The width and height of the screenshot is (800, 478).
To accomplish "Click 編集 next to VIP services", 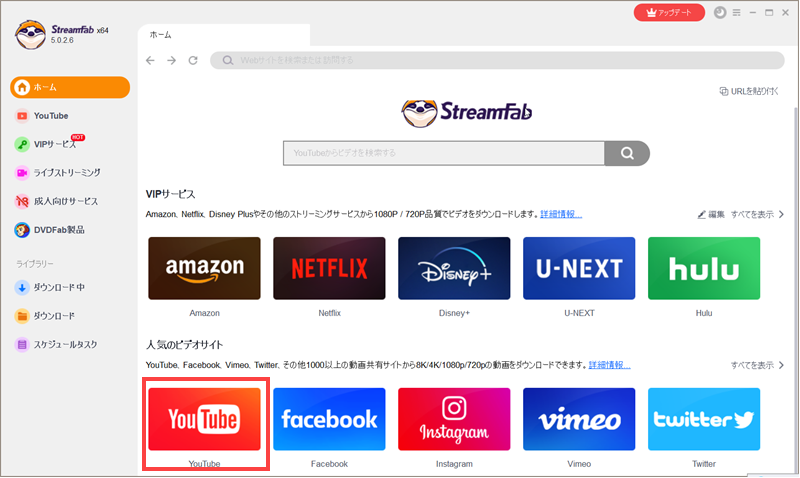I will [711, 214].
